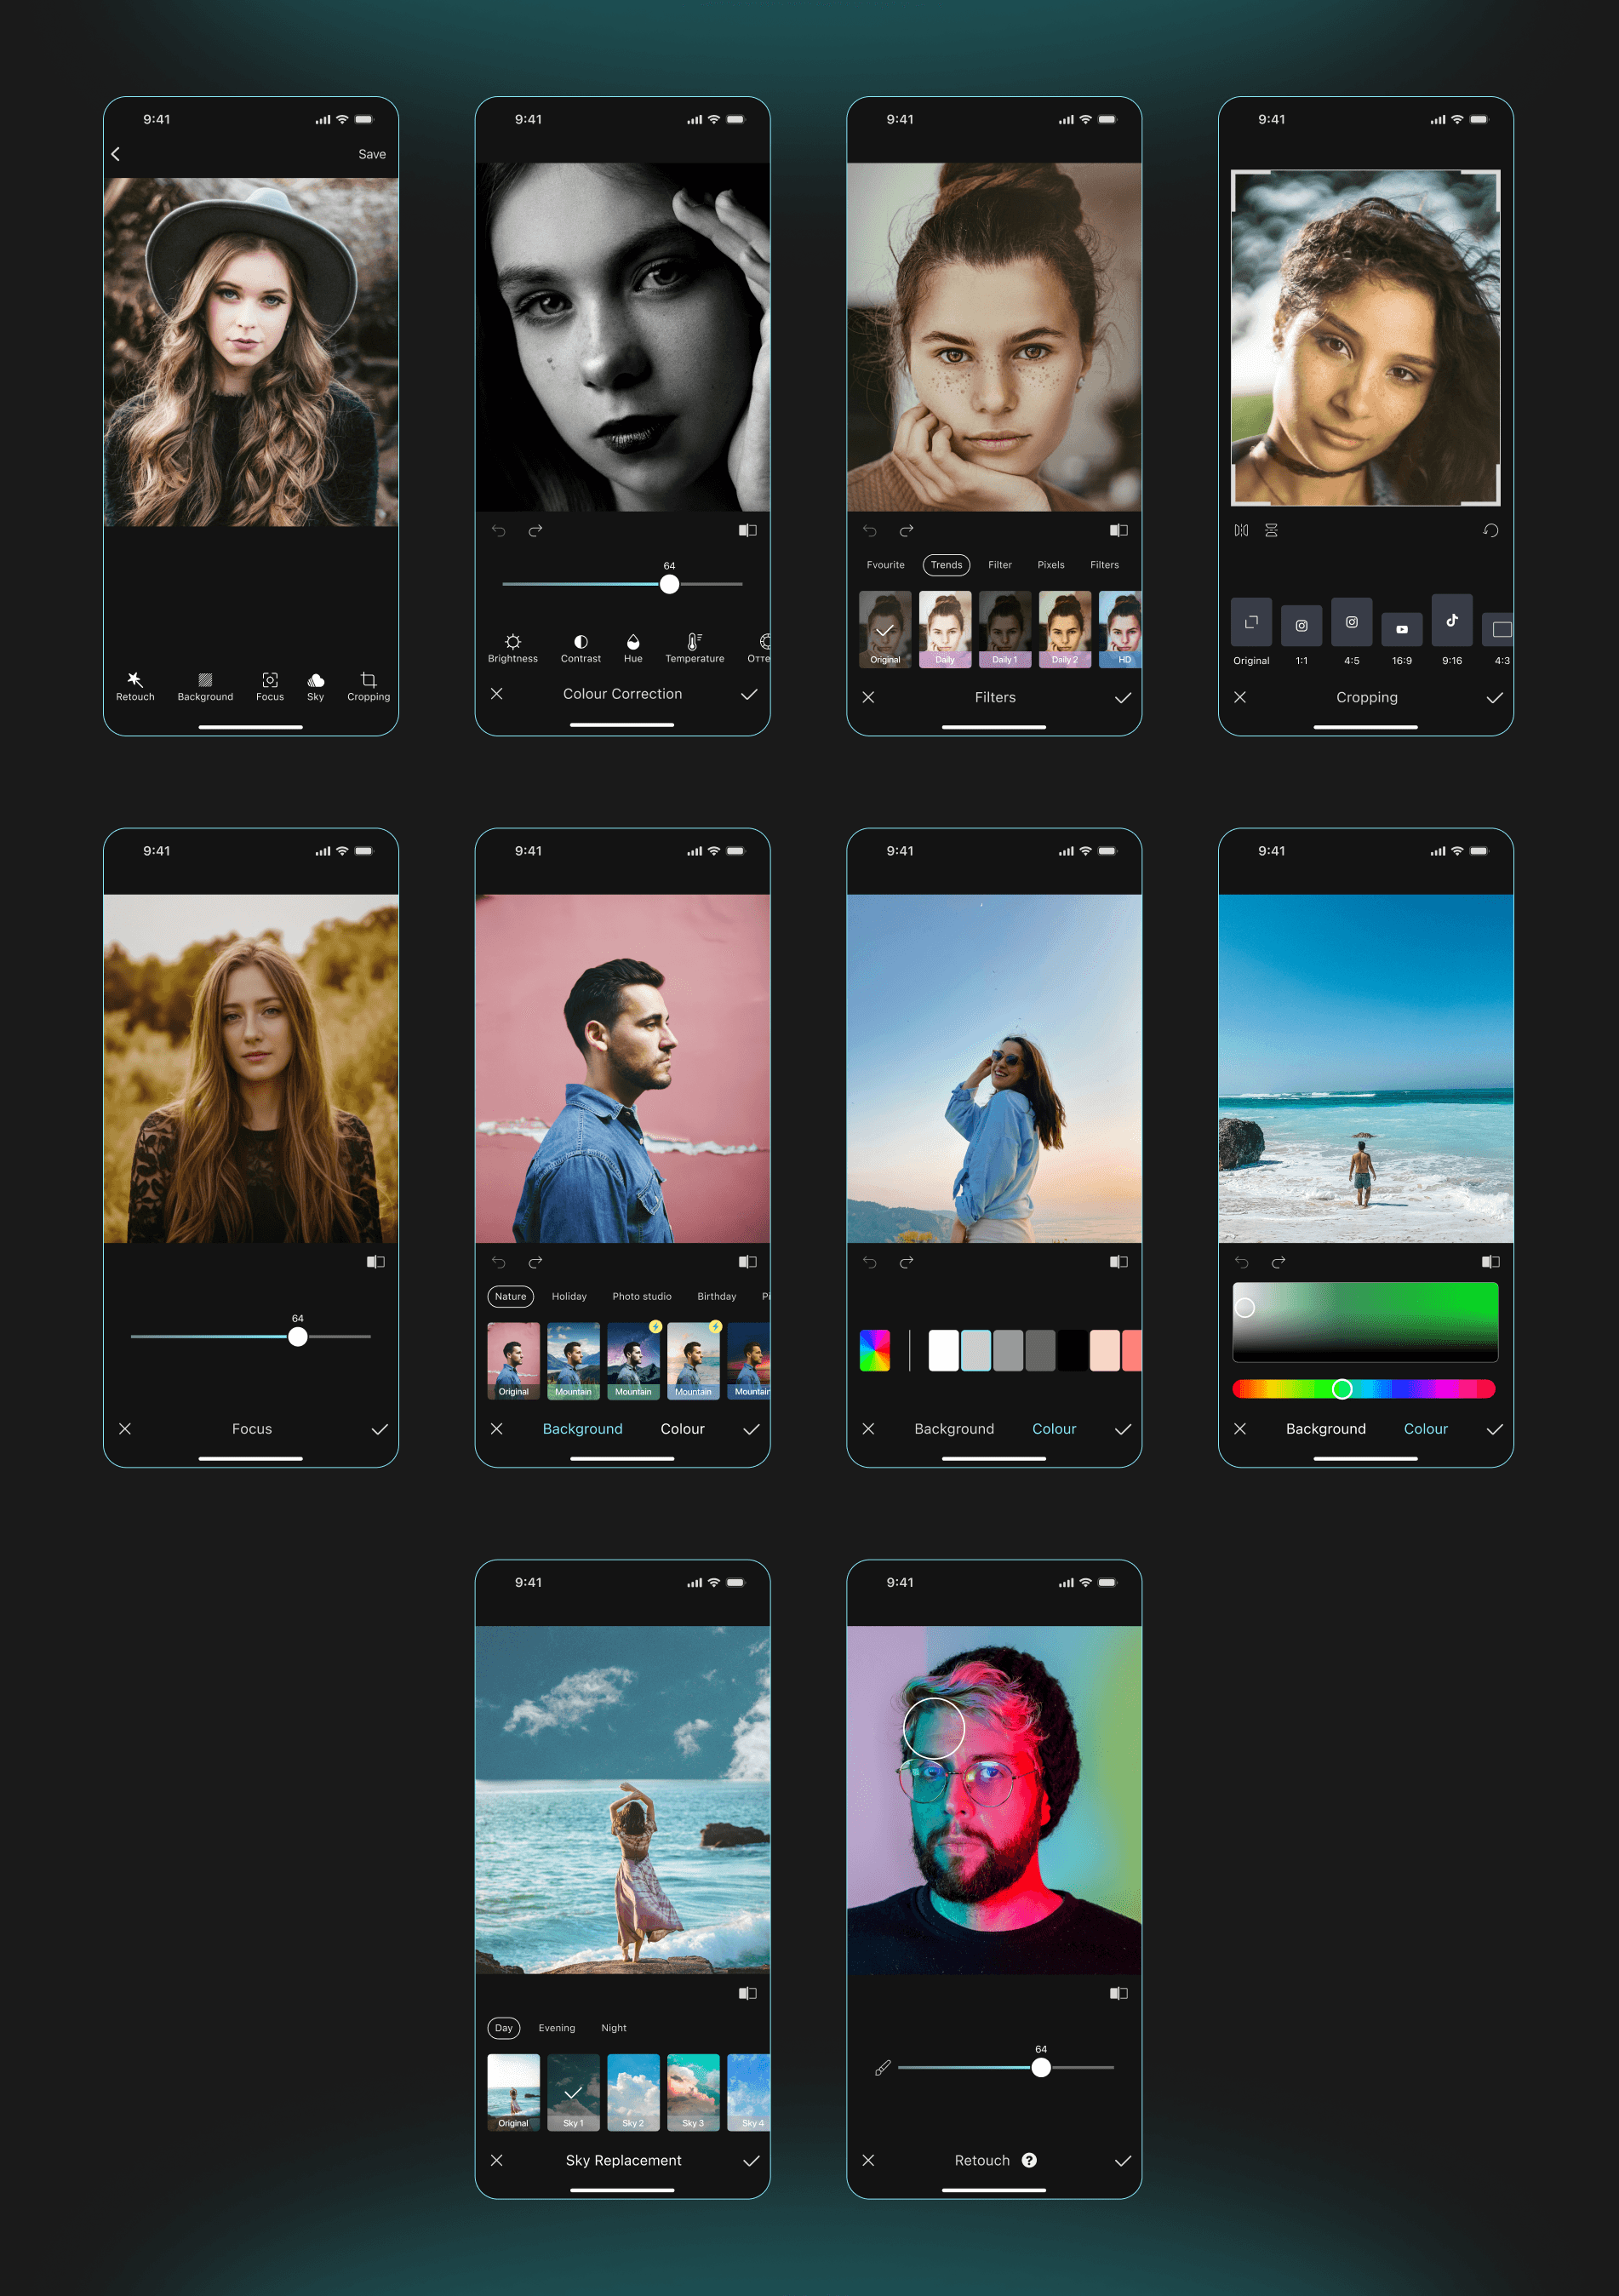Screen dimensions: 1619x2296
Task: Choose the Sky 2 thumbnail
Action: tap(634, 2093)
